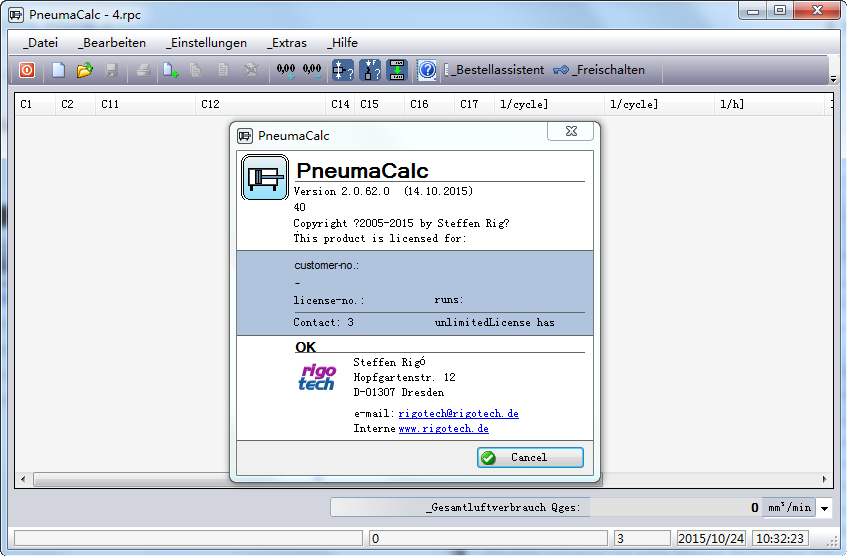Screen dimensions: 848x557
Task: Click the red power exit icon
Action: (27, 70)
